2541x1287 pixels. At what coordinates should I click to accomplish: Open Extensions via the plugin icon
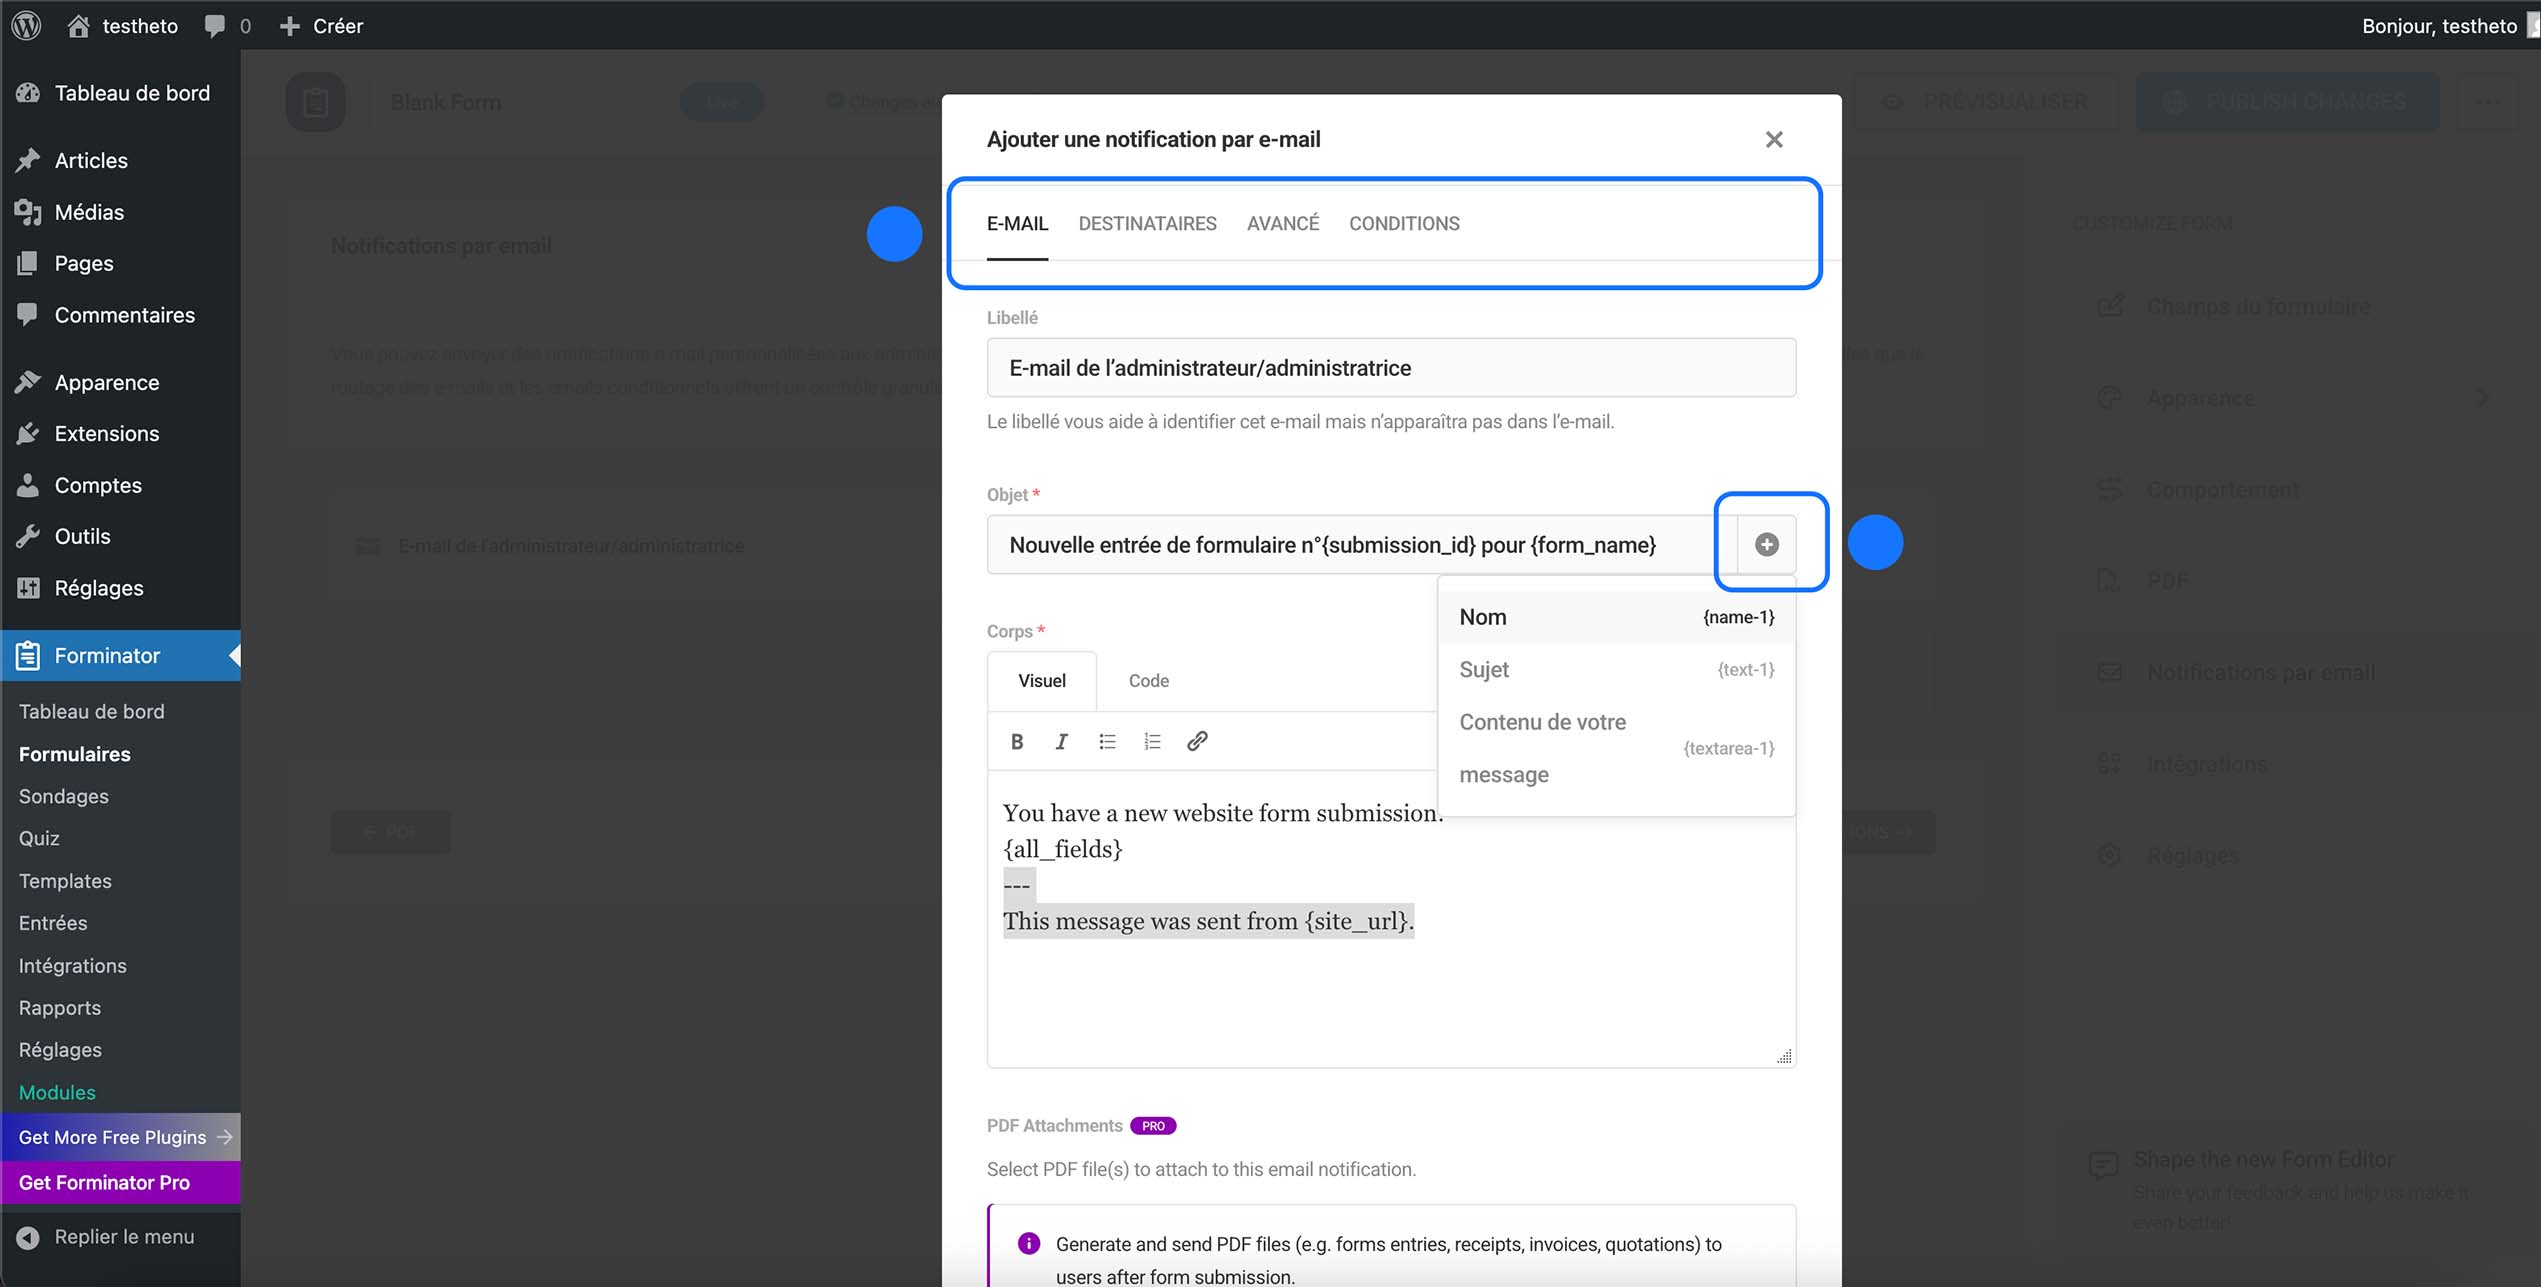coord(28,433)
